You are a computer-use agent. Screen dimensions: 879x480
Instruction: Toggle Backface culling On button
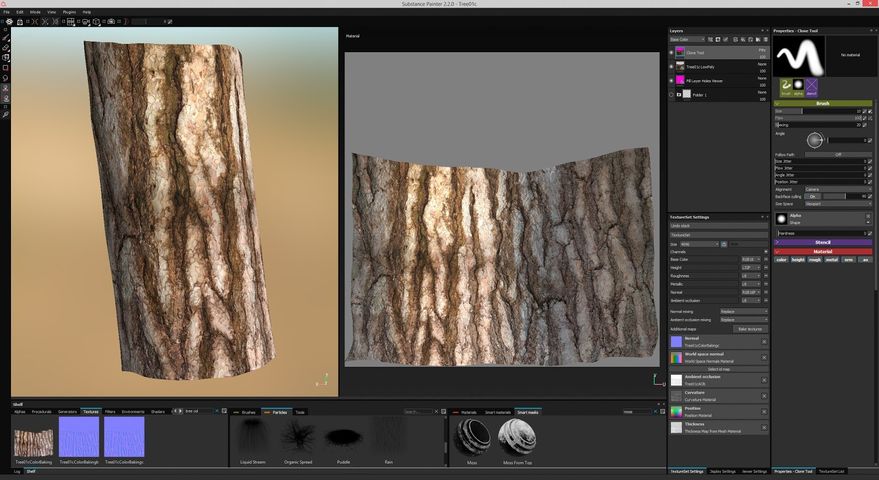813,196
